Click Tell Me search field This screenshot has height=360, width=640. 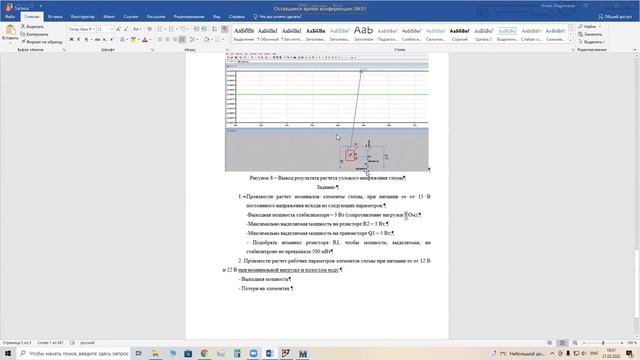(278, 17)
